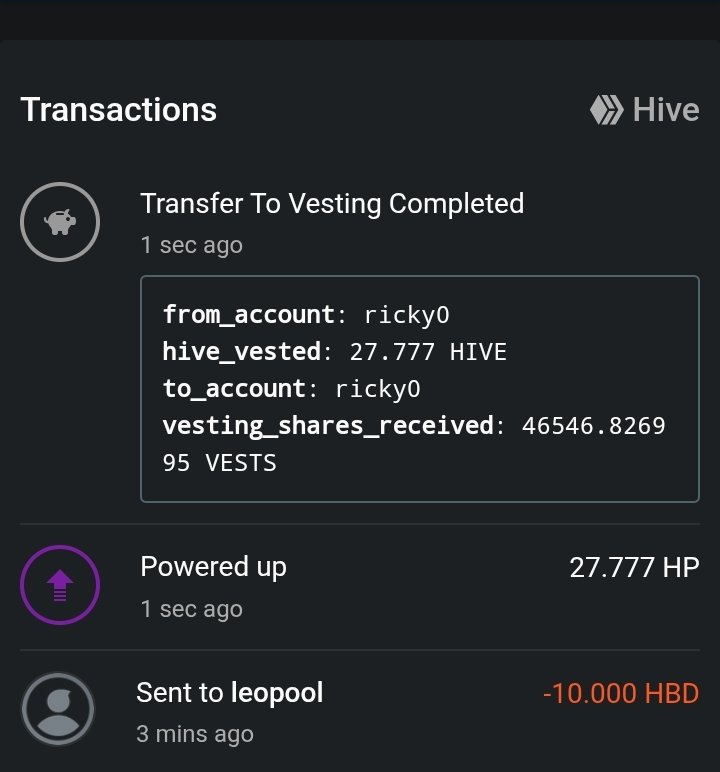Click the vesting transaction details box

click(x=420, y=389)
